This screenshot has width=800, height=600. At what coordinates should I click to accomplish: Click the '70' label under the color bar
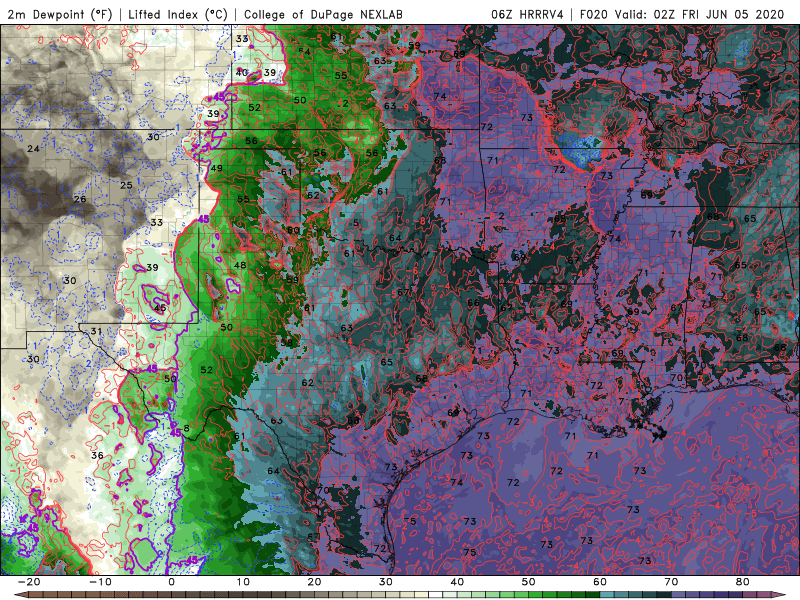[x=671, y=582]
